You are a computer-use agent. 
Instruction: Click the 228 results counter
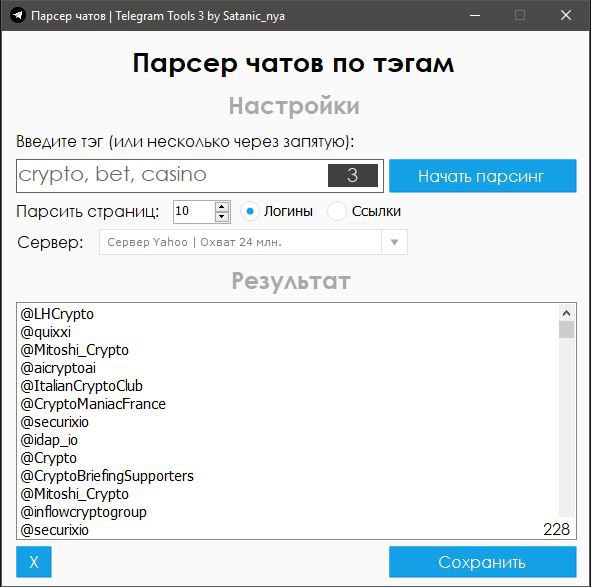tap(556, 529)
